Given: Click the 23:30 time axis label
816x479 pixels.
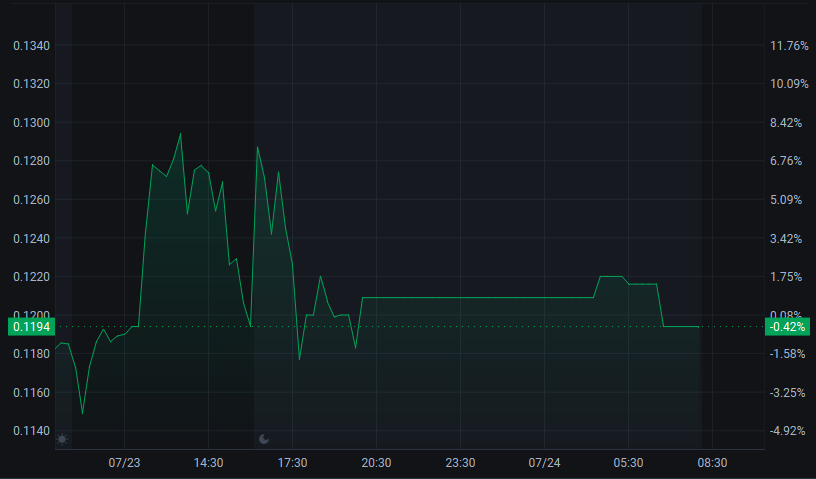Looking at the screenshot, I should tap(460, 463).
